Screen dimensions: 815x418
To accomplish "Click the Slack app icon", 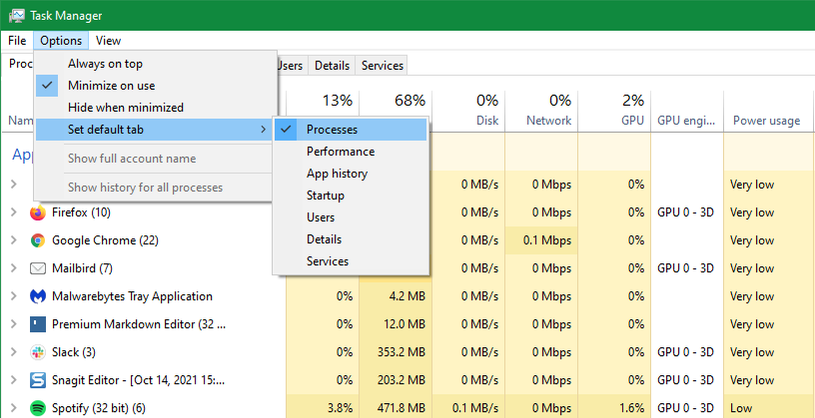I will click(x=38, y=352).
